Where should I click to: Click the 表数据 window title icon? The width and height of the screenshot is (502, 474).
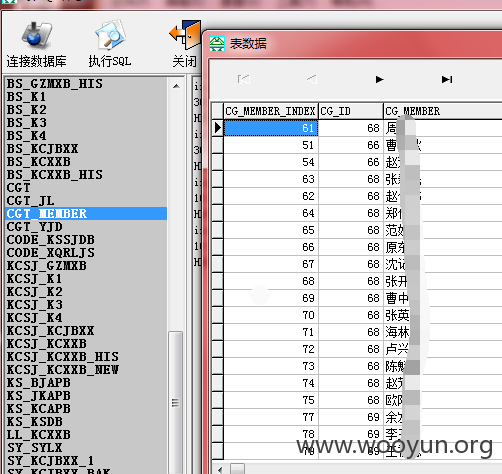click(217, 44)
